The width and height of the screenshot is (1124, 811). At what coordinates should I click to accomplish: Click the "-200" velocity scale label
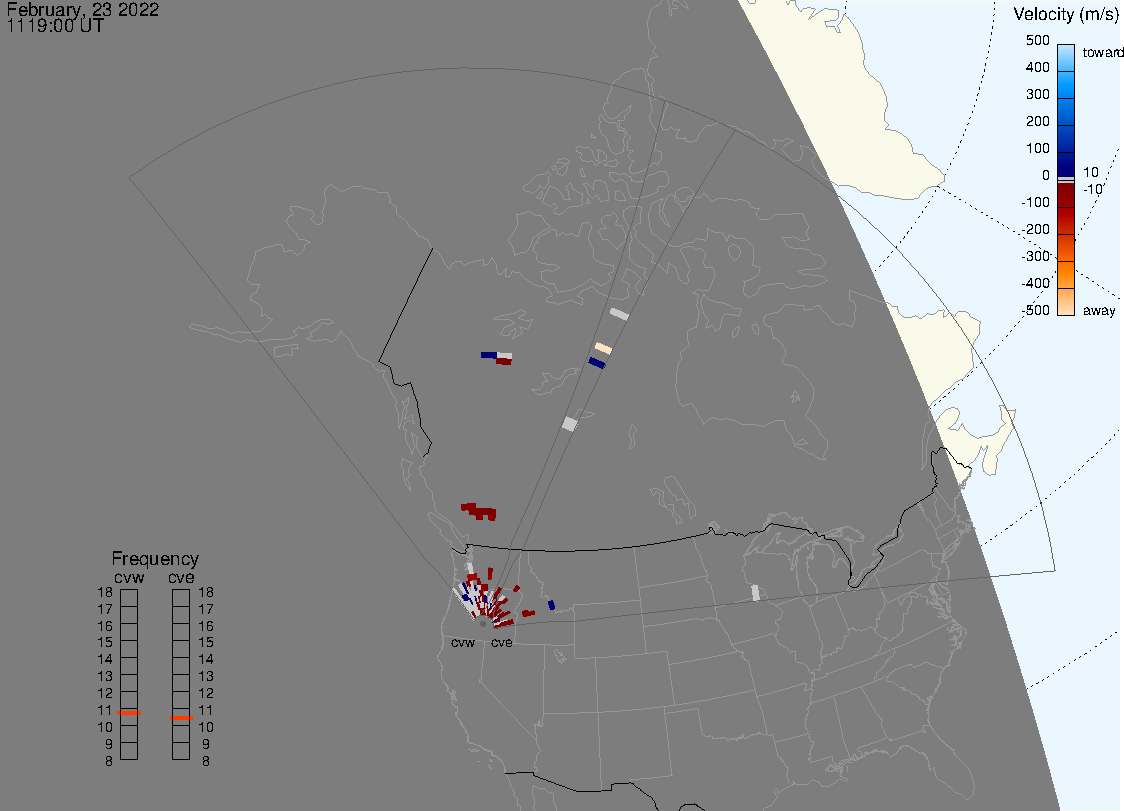(1036, 229)
